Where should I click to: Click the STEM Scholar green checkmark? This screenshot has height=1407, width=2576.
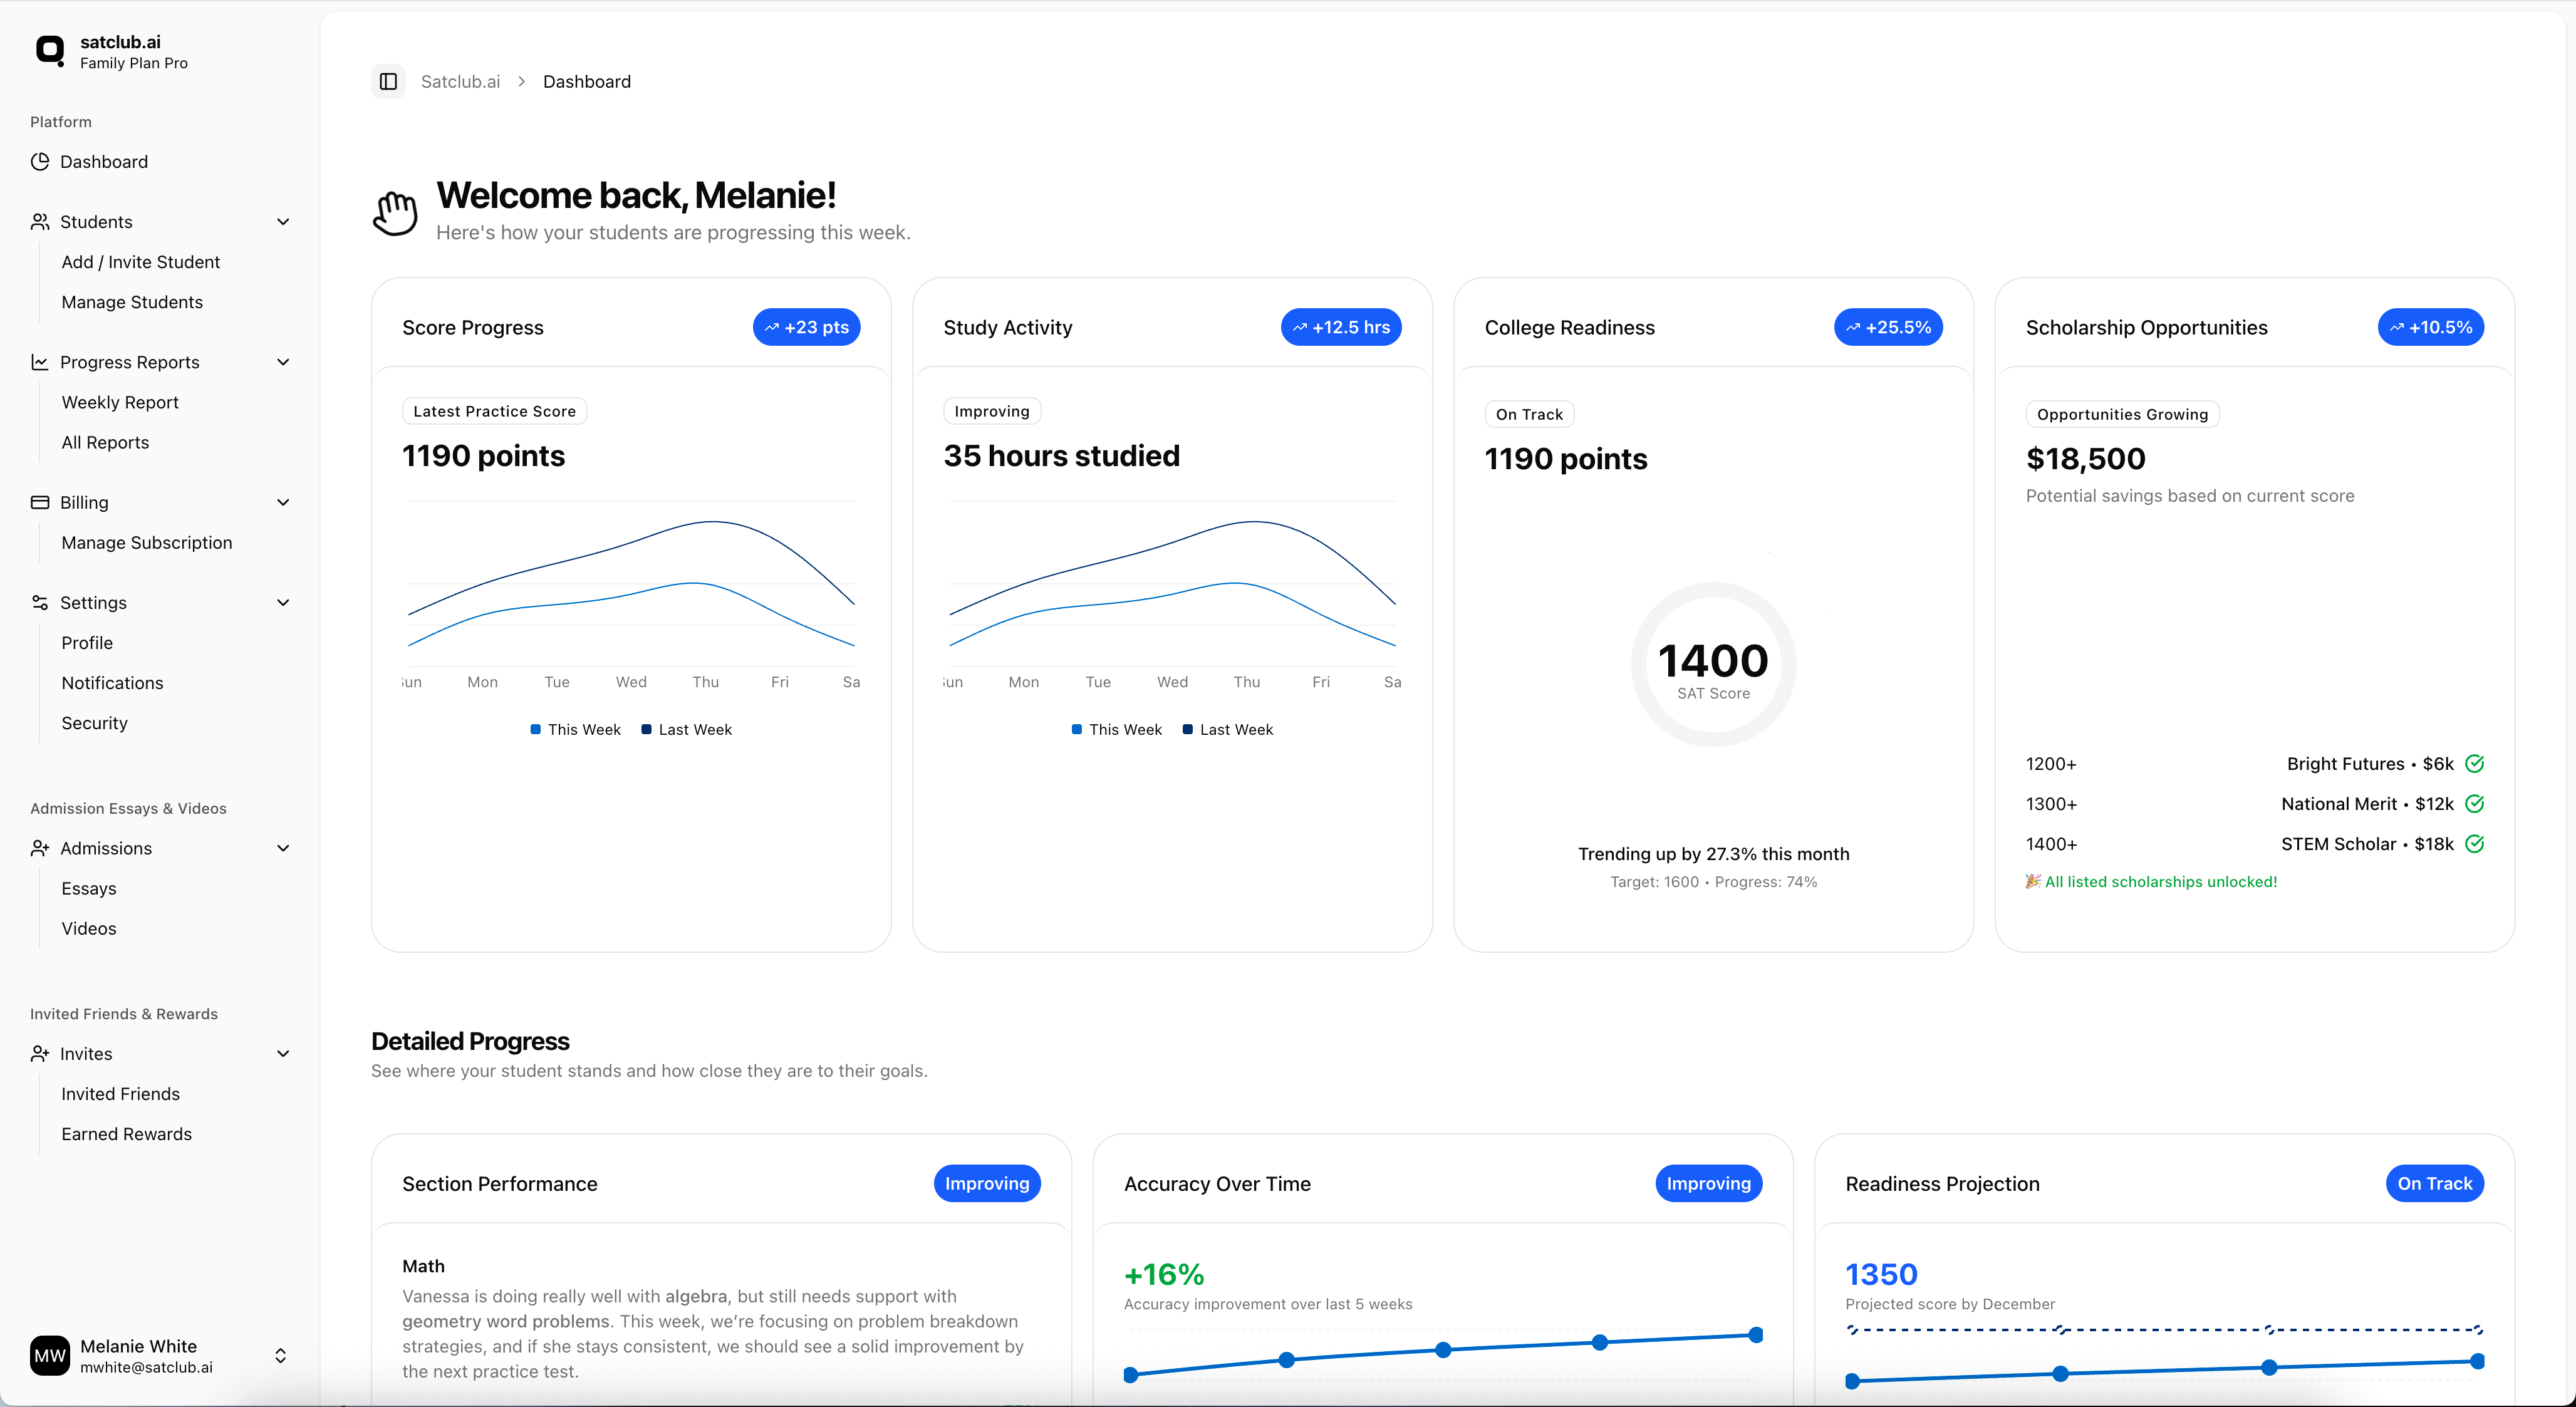pyautogui.click(x=2475, y=844)
